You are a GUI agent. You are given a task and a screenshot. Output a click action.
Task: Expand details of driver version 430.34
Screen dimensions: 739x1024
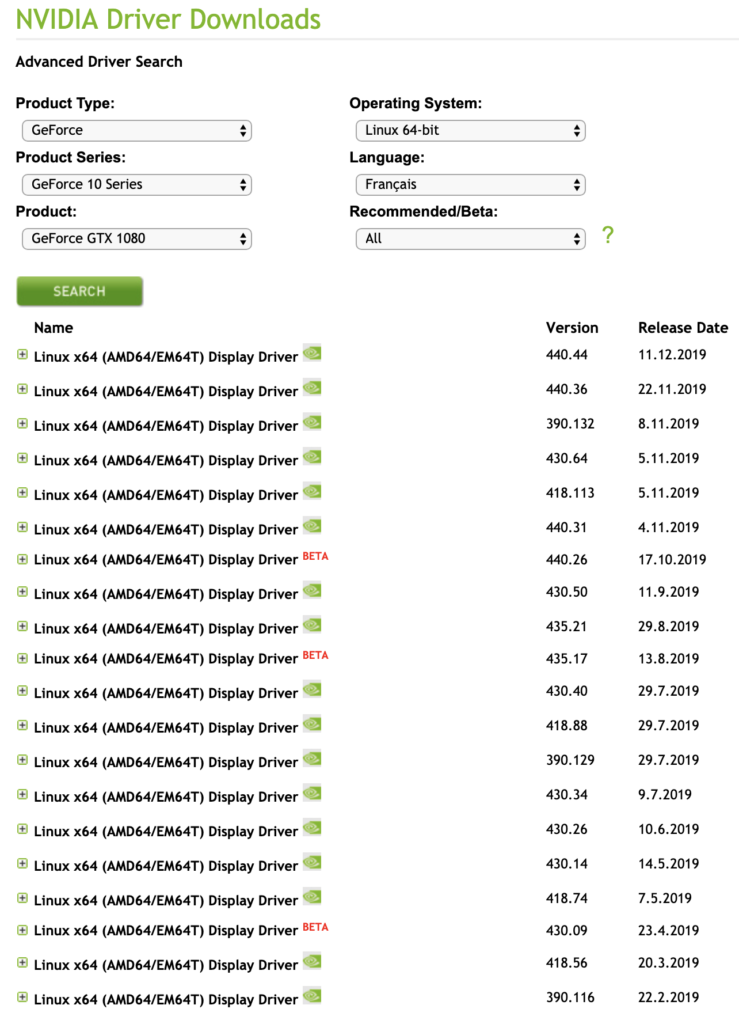coord(22,795)
